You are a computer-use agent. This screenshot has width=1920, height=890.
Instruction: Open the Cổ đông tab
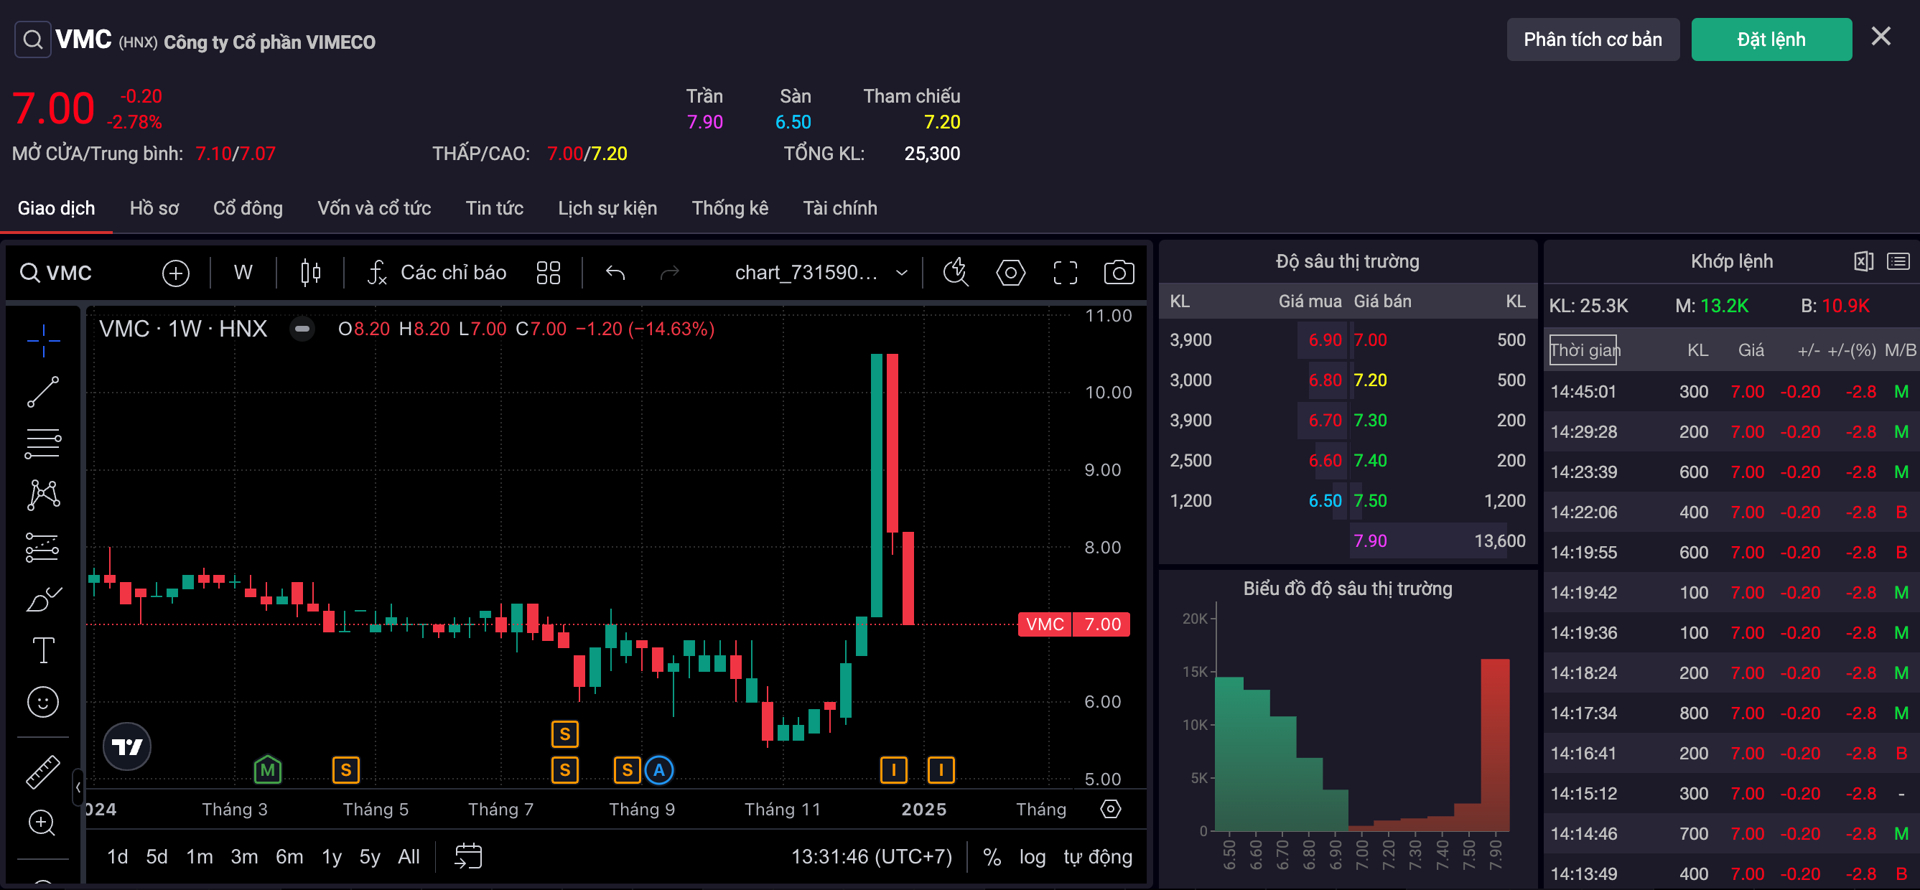[x=248, y=208]
